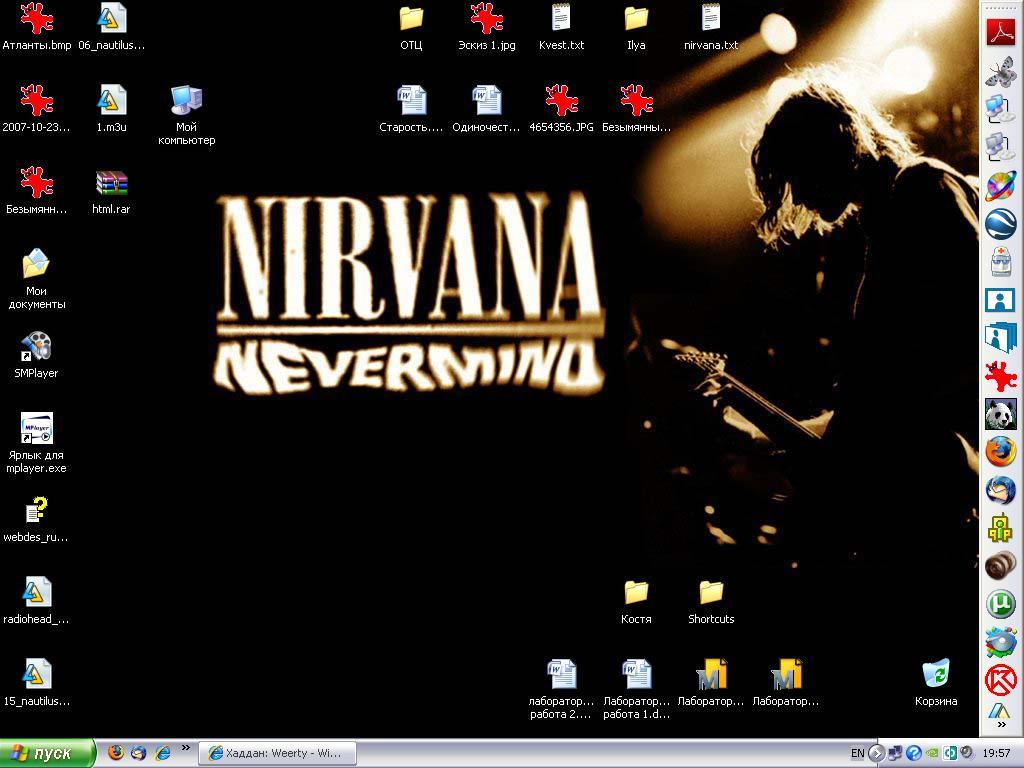The image size is (1024, 768).
Task: Select the ОТЦ folder on desktop
Action: (411, 27)
